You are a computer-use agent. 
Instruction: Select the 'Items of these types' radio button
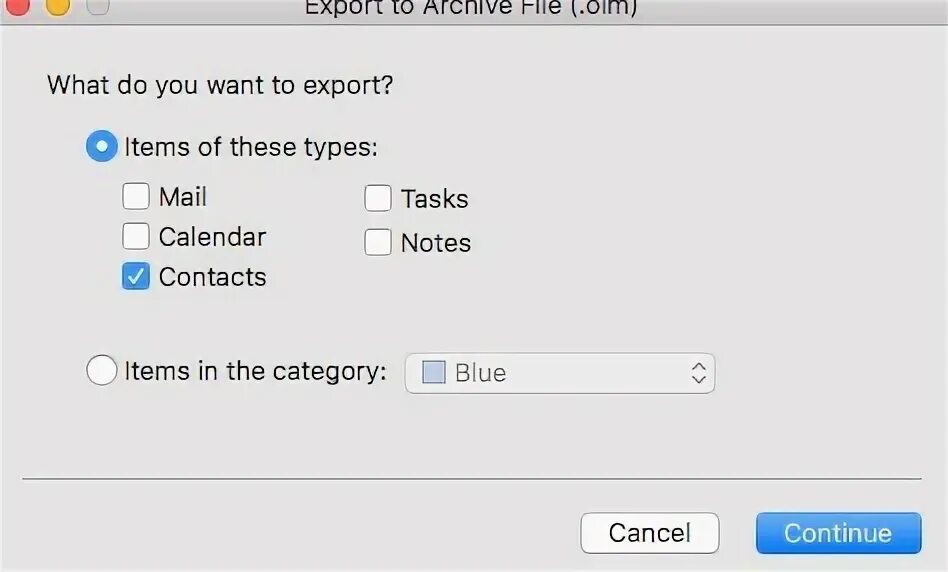(x=102, y=146)
